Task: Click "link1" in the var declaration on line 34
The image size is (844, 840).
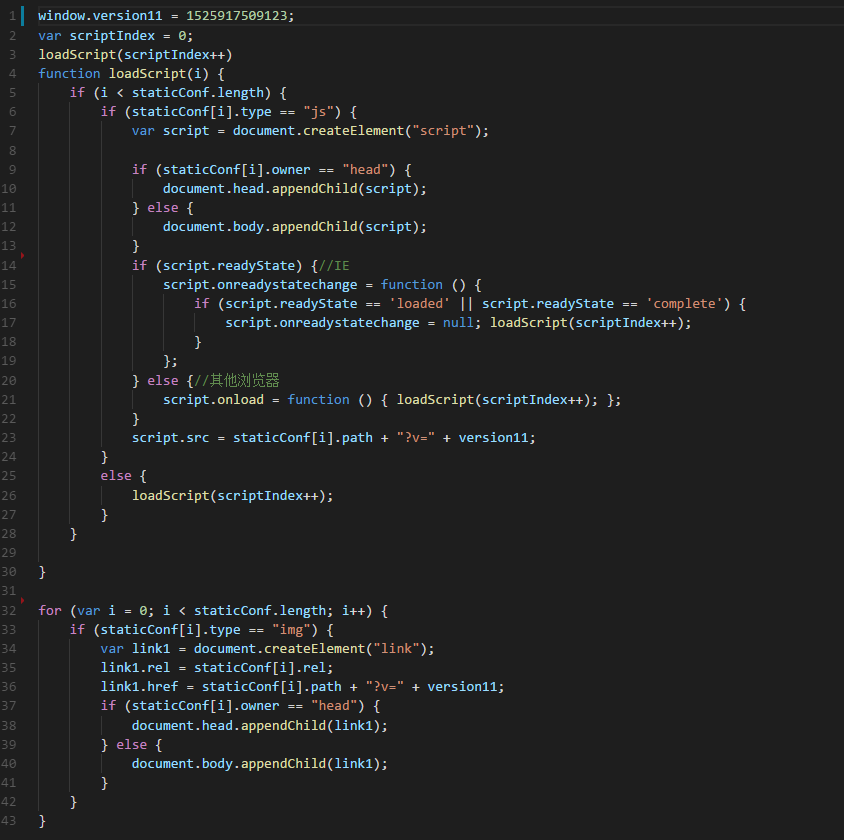Action: click(151, 649)
